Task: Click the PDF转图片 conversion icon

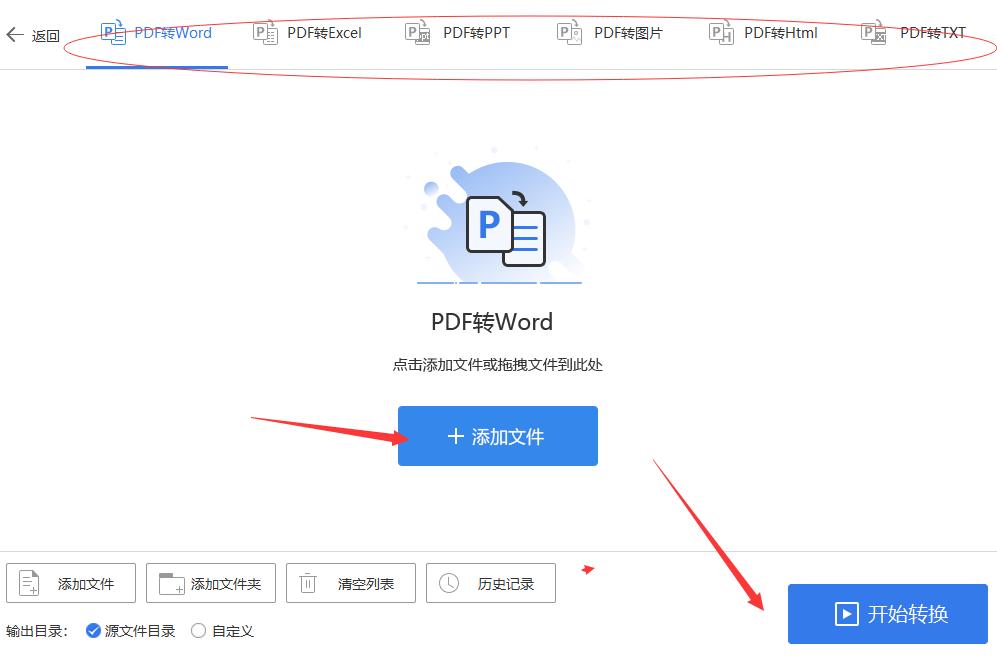Action: (569, 31)
